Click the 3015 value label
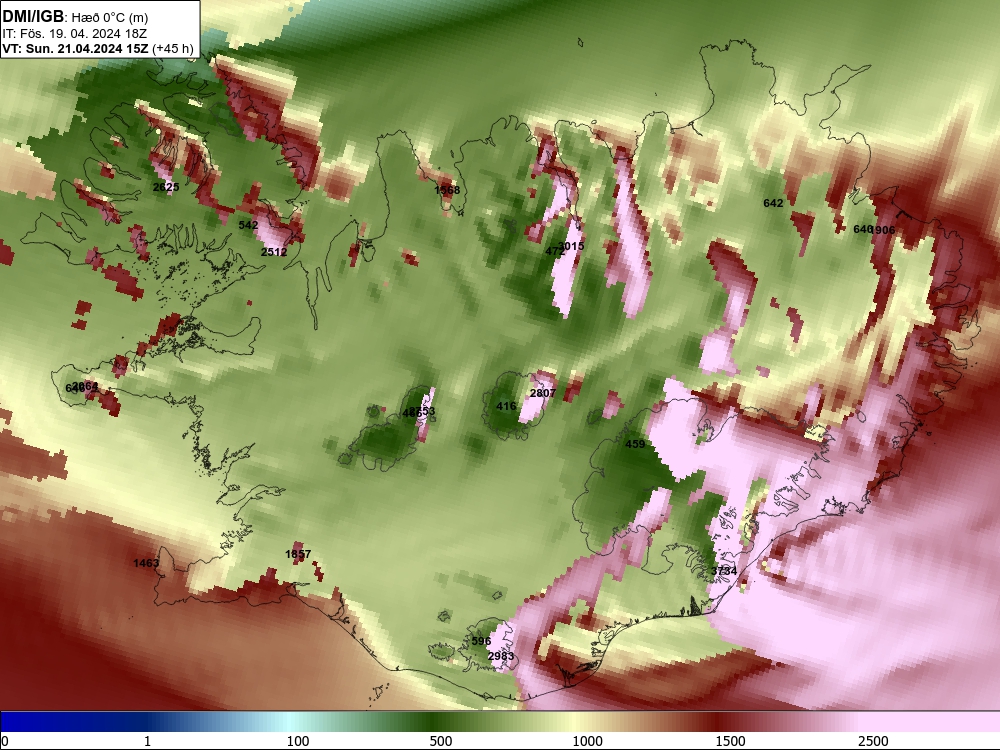Image resolution: width=1000 pixels, height=750 pixels. [571, 246]
